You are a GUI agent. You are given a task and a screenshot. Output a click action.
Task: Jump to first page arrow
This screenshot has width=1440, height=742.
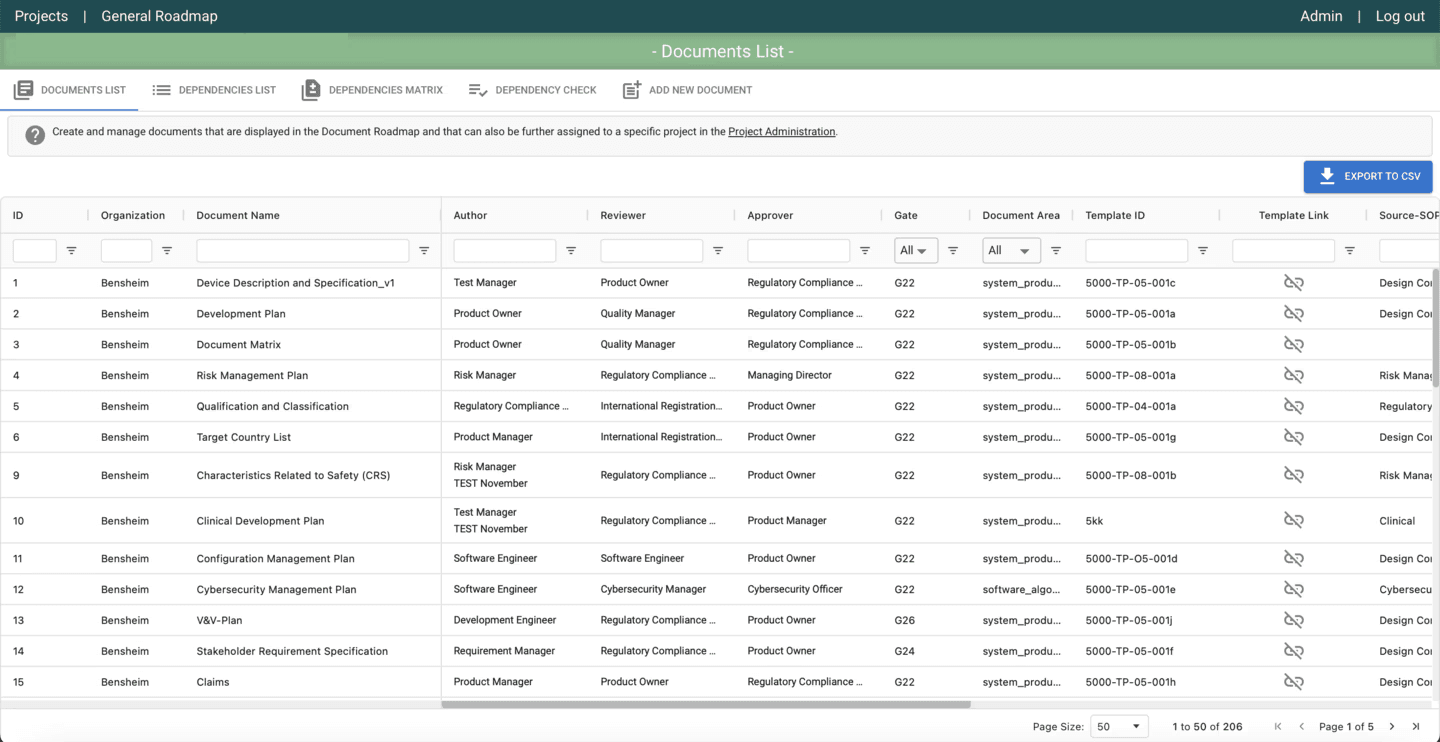click(1278, 727)
